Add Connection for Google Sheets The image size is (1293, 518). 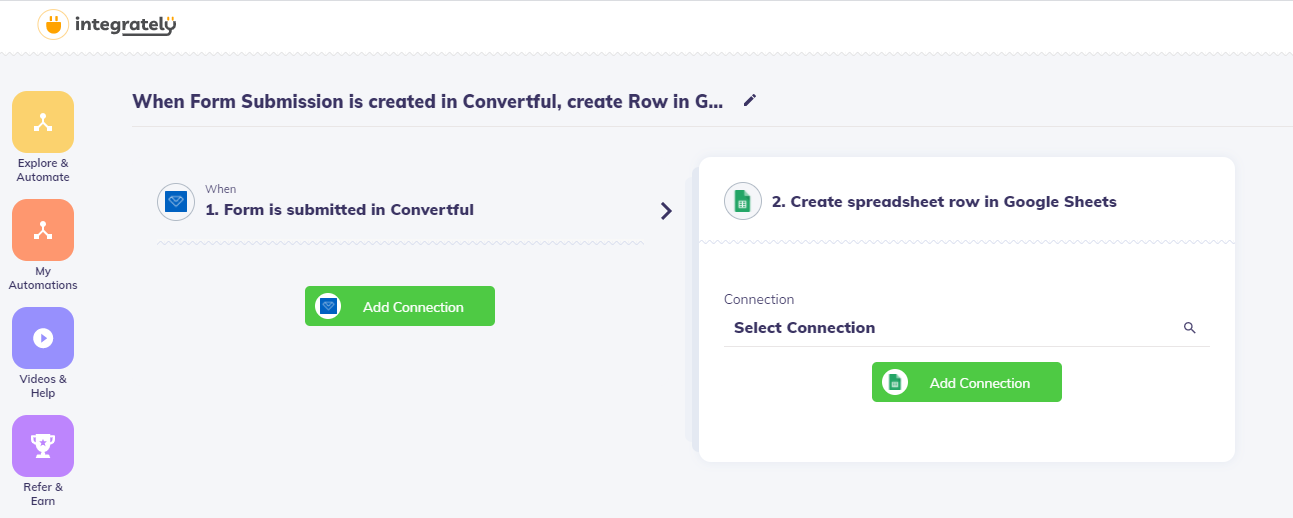(967, 382)
